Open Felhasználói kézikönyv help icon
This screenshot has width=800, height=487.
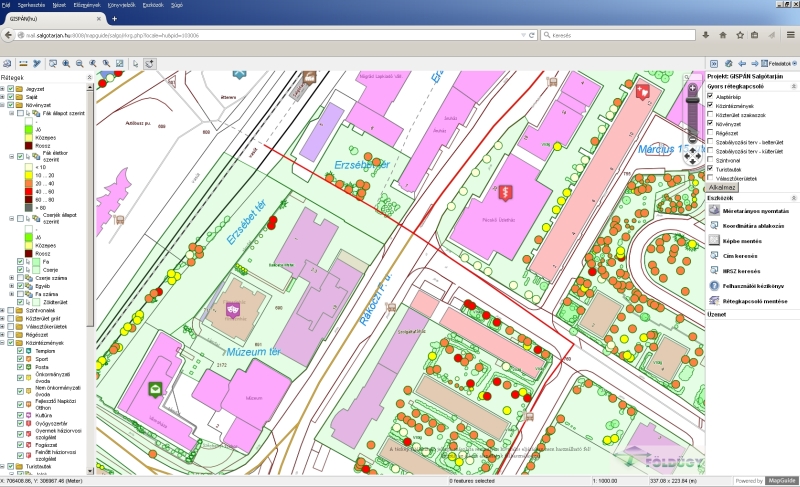click(713, 285)
